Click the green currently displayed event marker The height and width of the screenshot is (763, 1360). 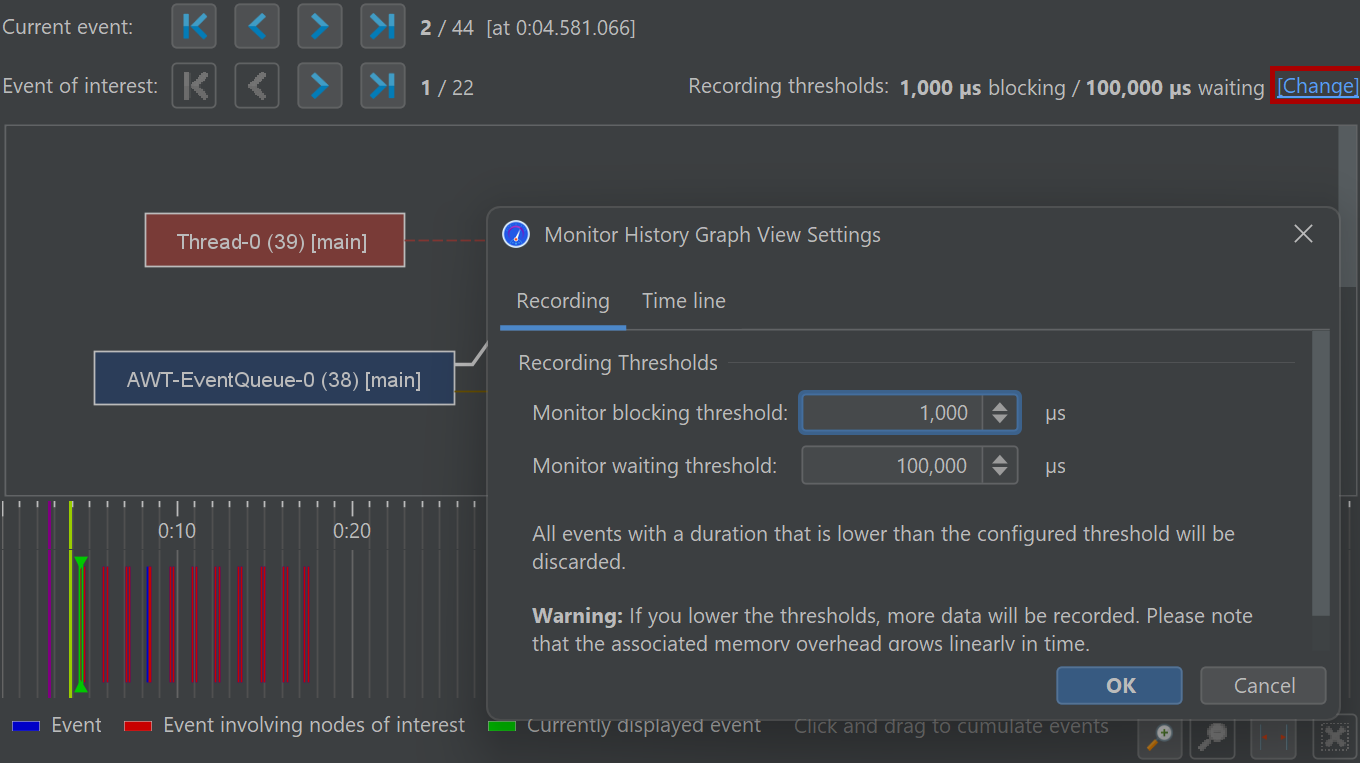click(x=81, y=626)
